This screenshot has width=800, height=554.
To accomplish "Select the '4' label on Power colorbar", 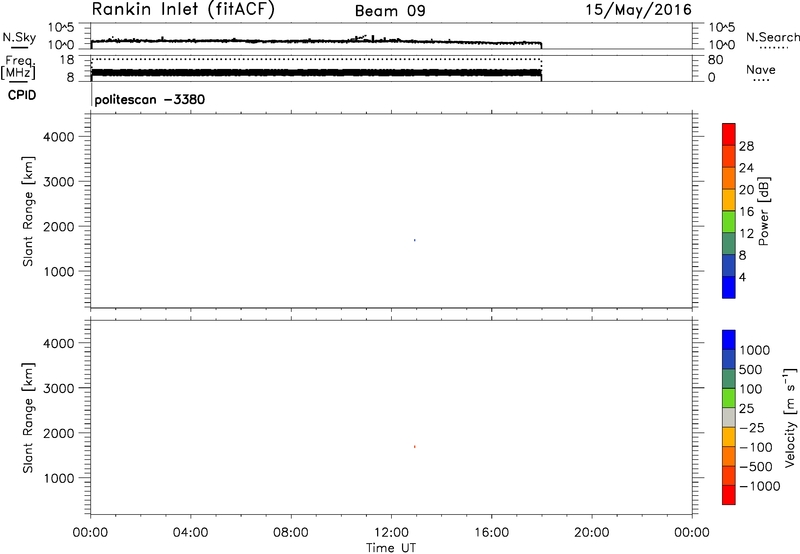I will 743,277.
